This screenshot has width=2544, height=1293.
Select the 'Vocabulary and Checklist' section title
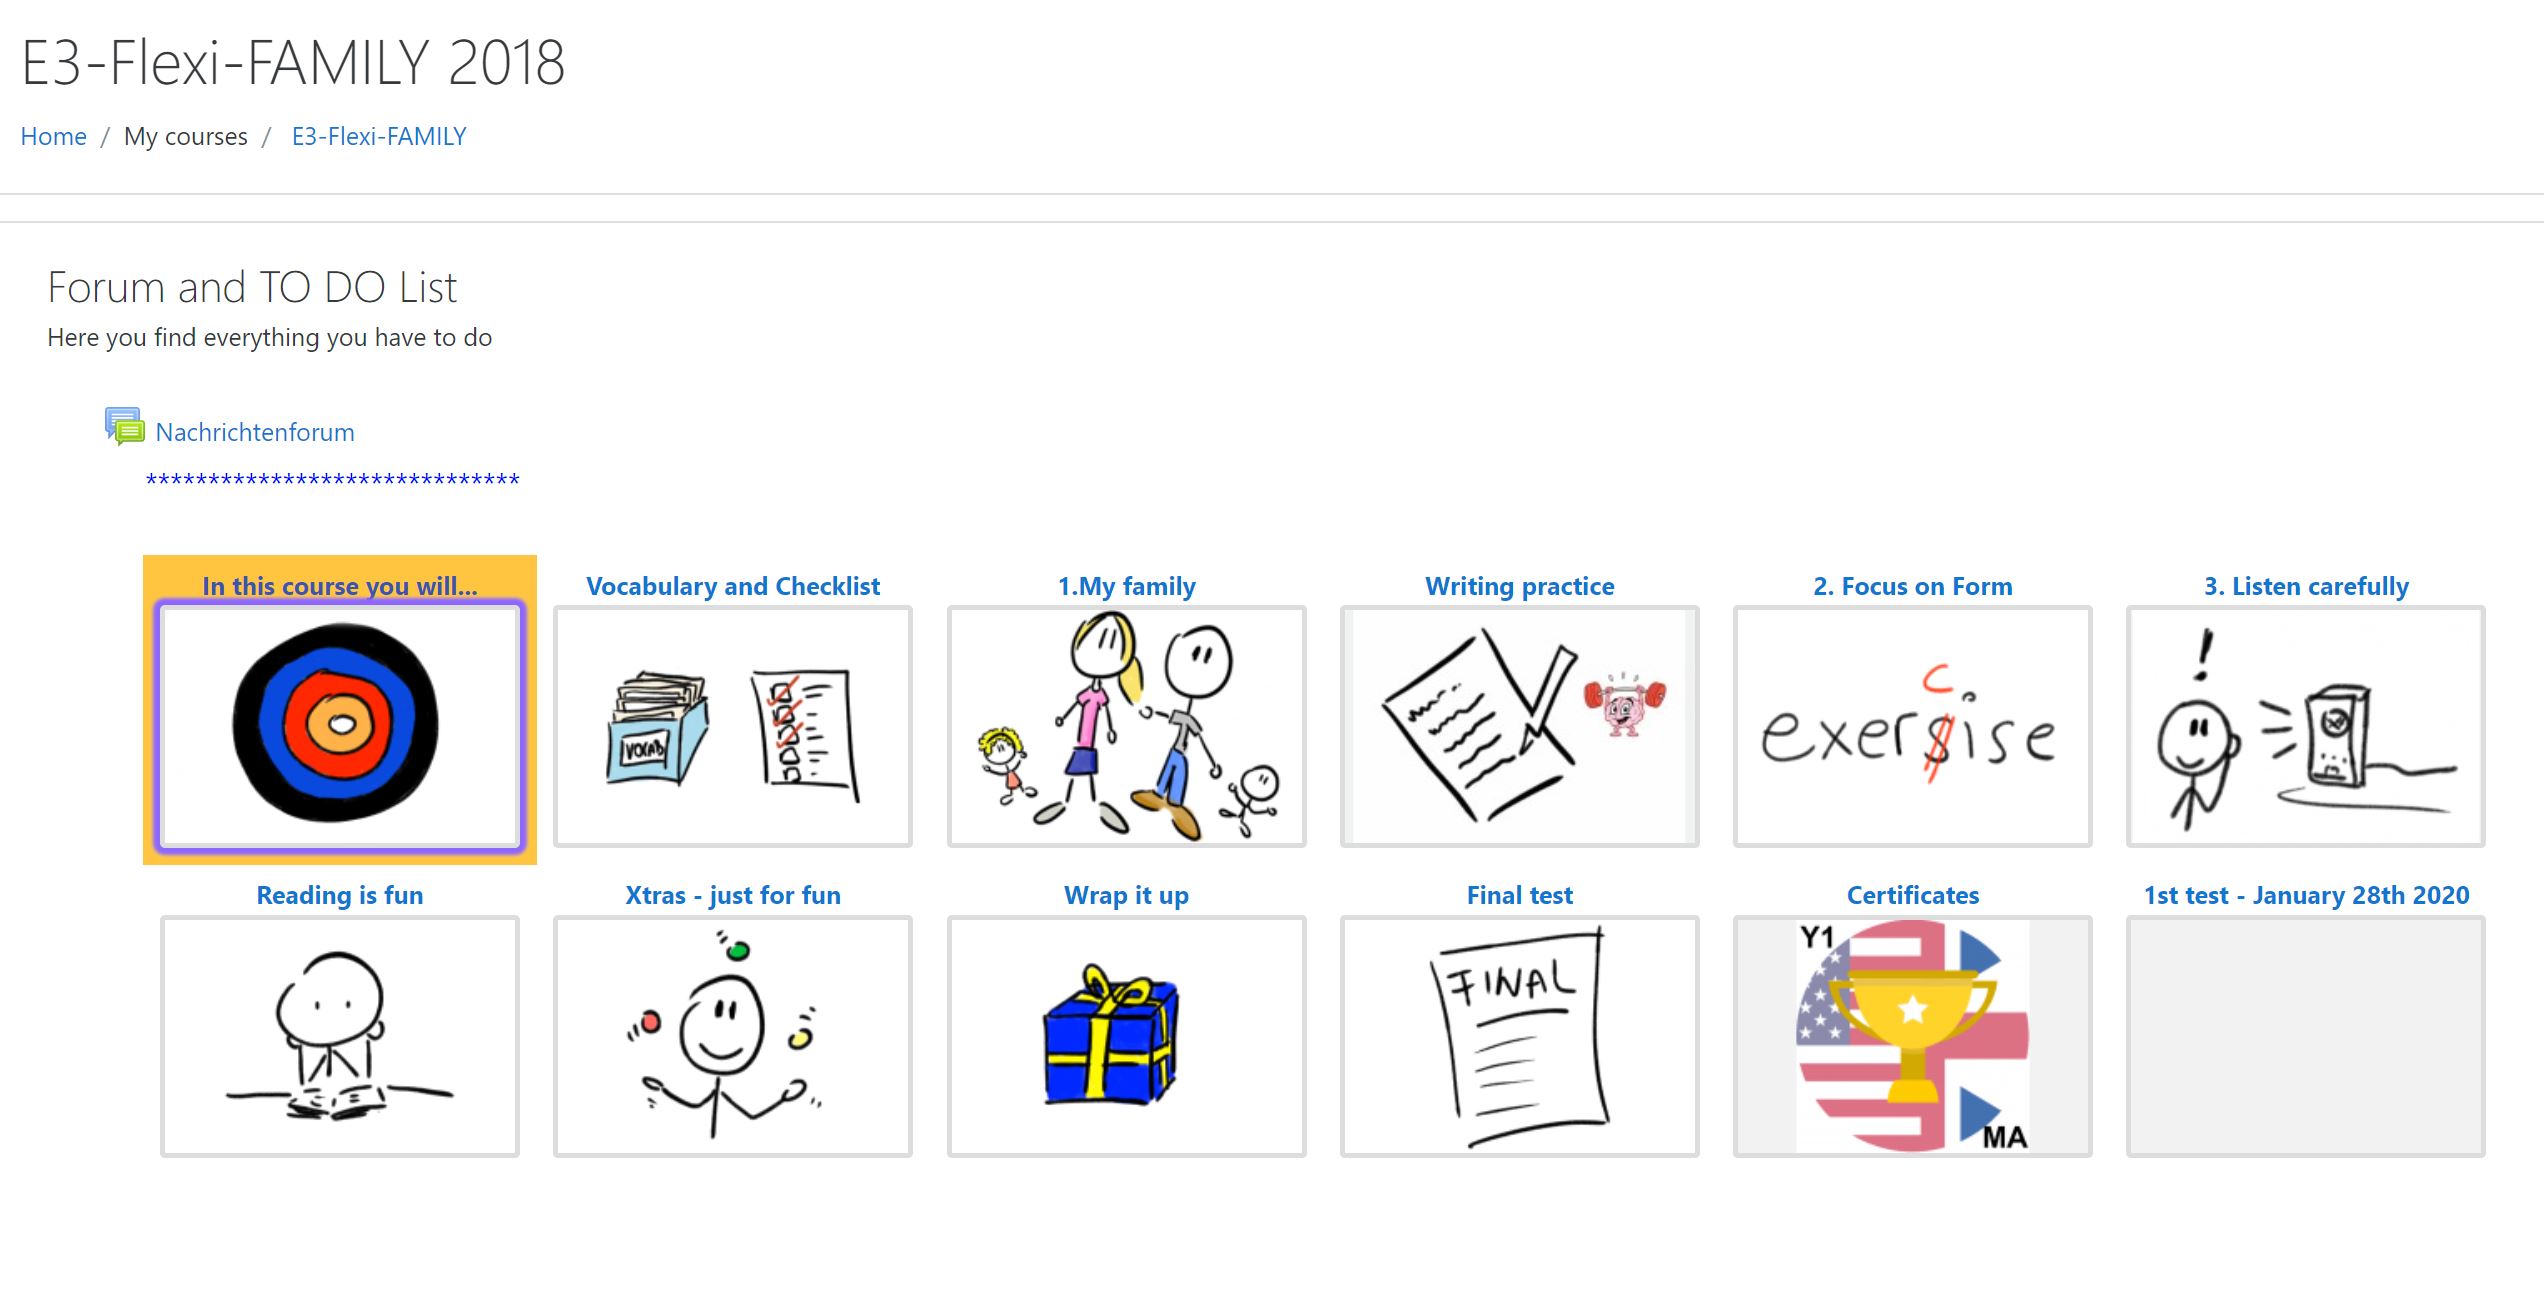(x=732, y=586)
